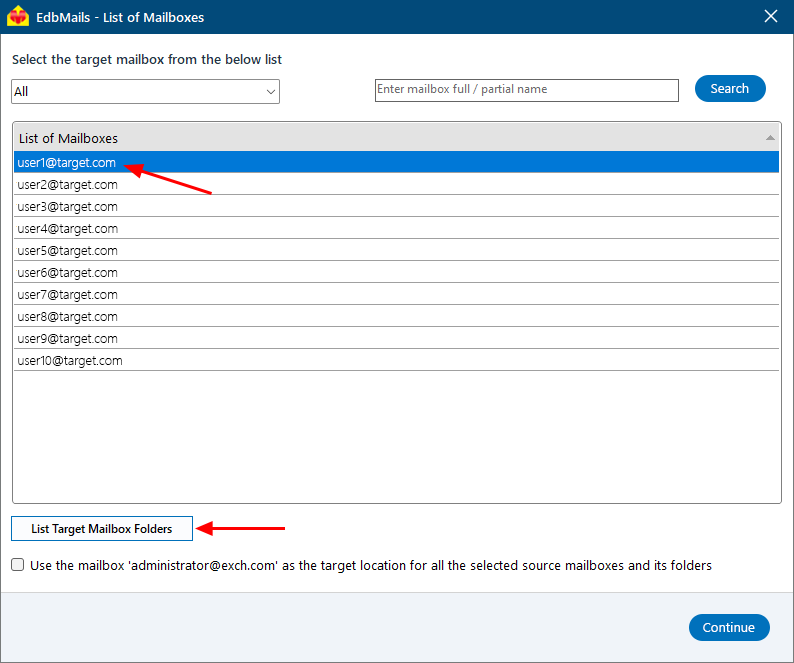The width and height of the screenshot is (794, 663).
Task: Click the Continue button
Action: coord(728,627)
